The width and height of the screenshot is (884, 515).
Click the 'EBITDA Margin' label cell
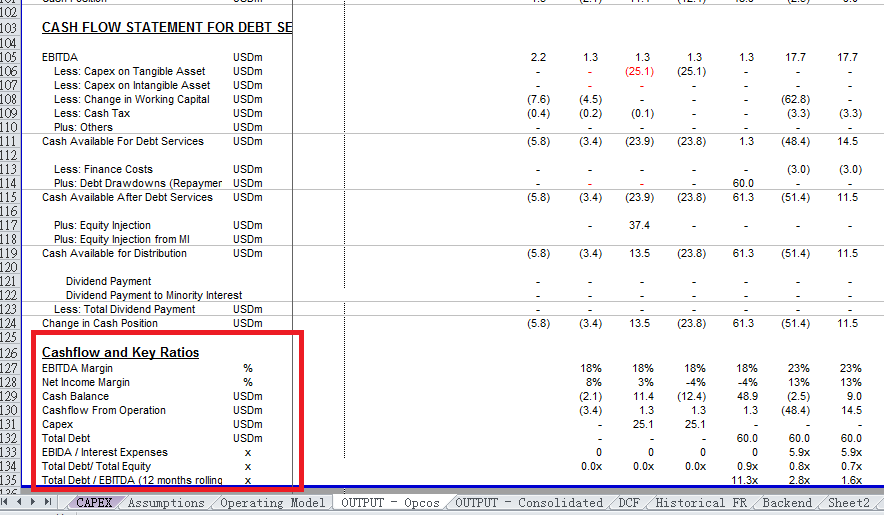click(77, 368)
